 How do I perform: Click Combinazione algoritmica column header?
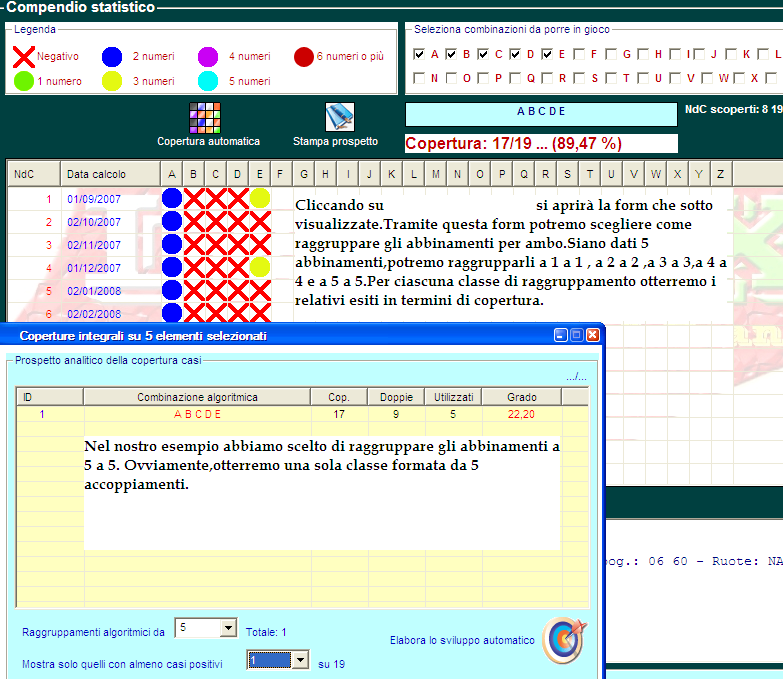[x=197, y=397]
